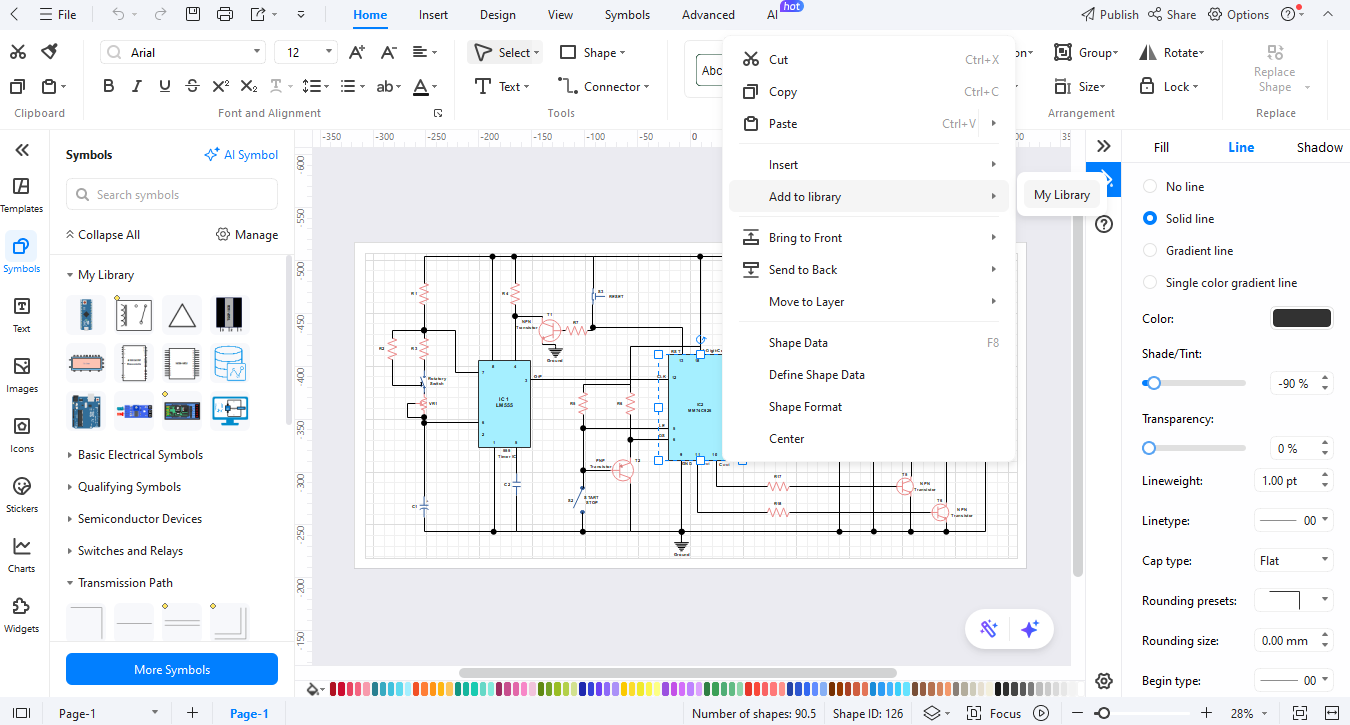Click Share in title bar
This screenshot has width=1350, height=725.
[1172, 15]
